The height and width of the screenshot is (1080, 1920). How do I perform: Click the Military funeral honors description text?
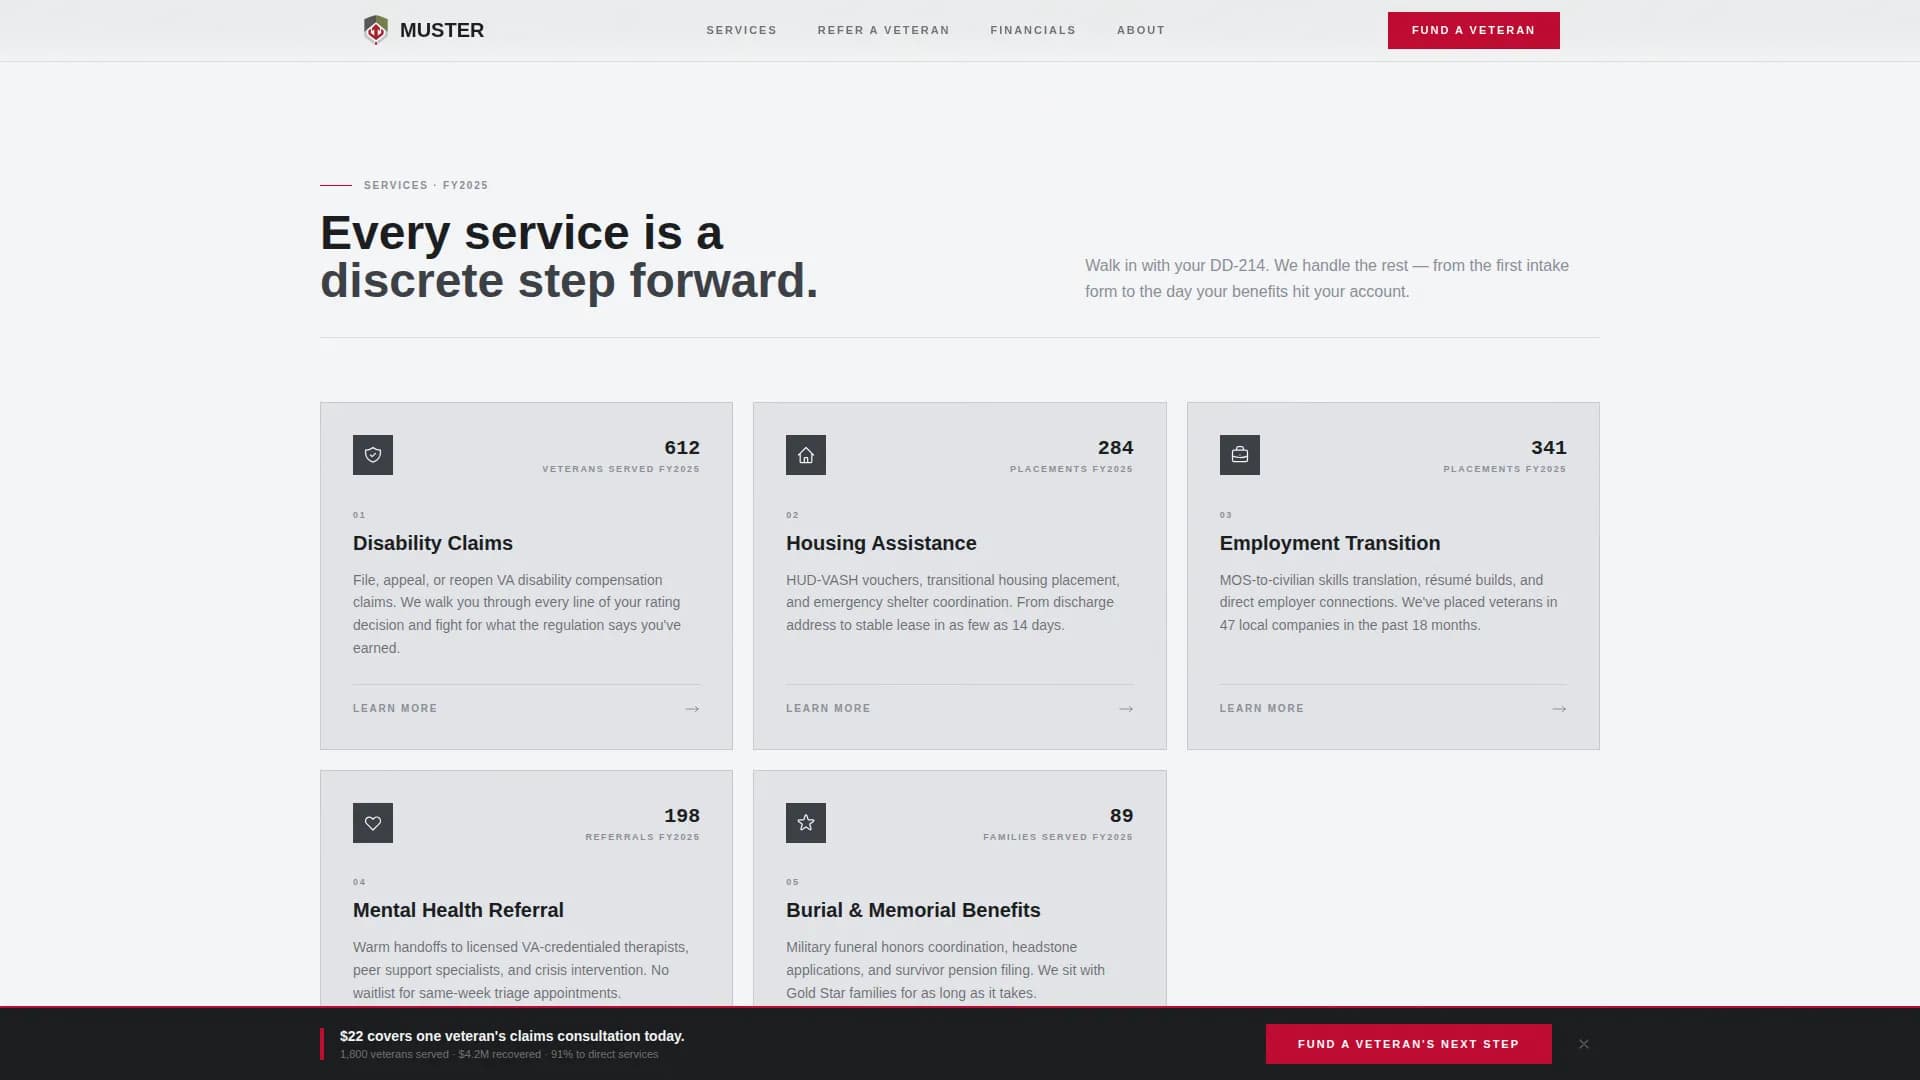coord(945,970)
